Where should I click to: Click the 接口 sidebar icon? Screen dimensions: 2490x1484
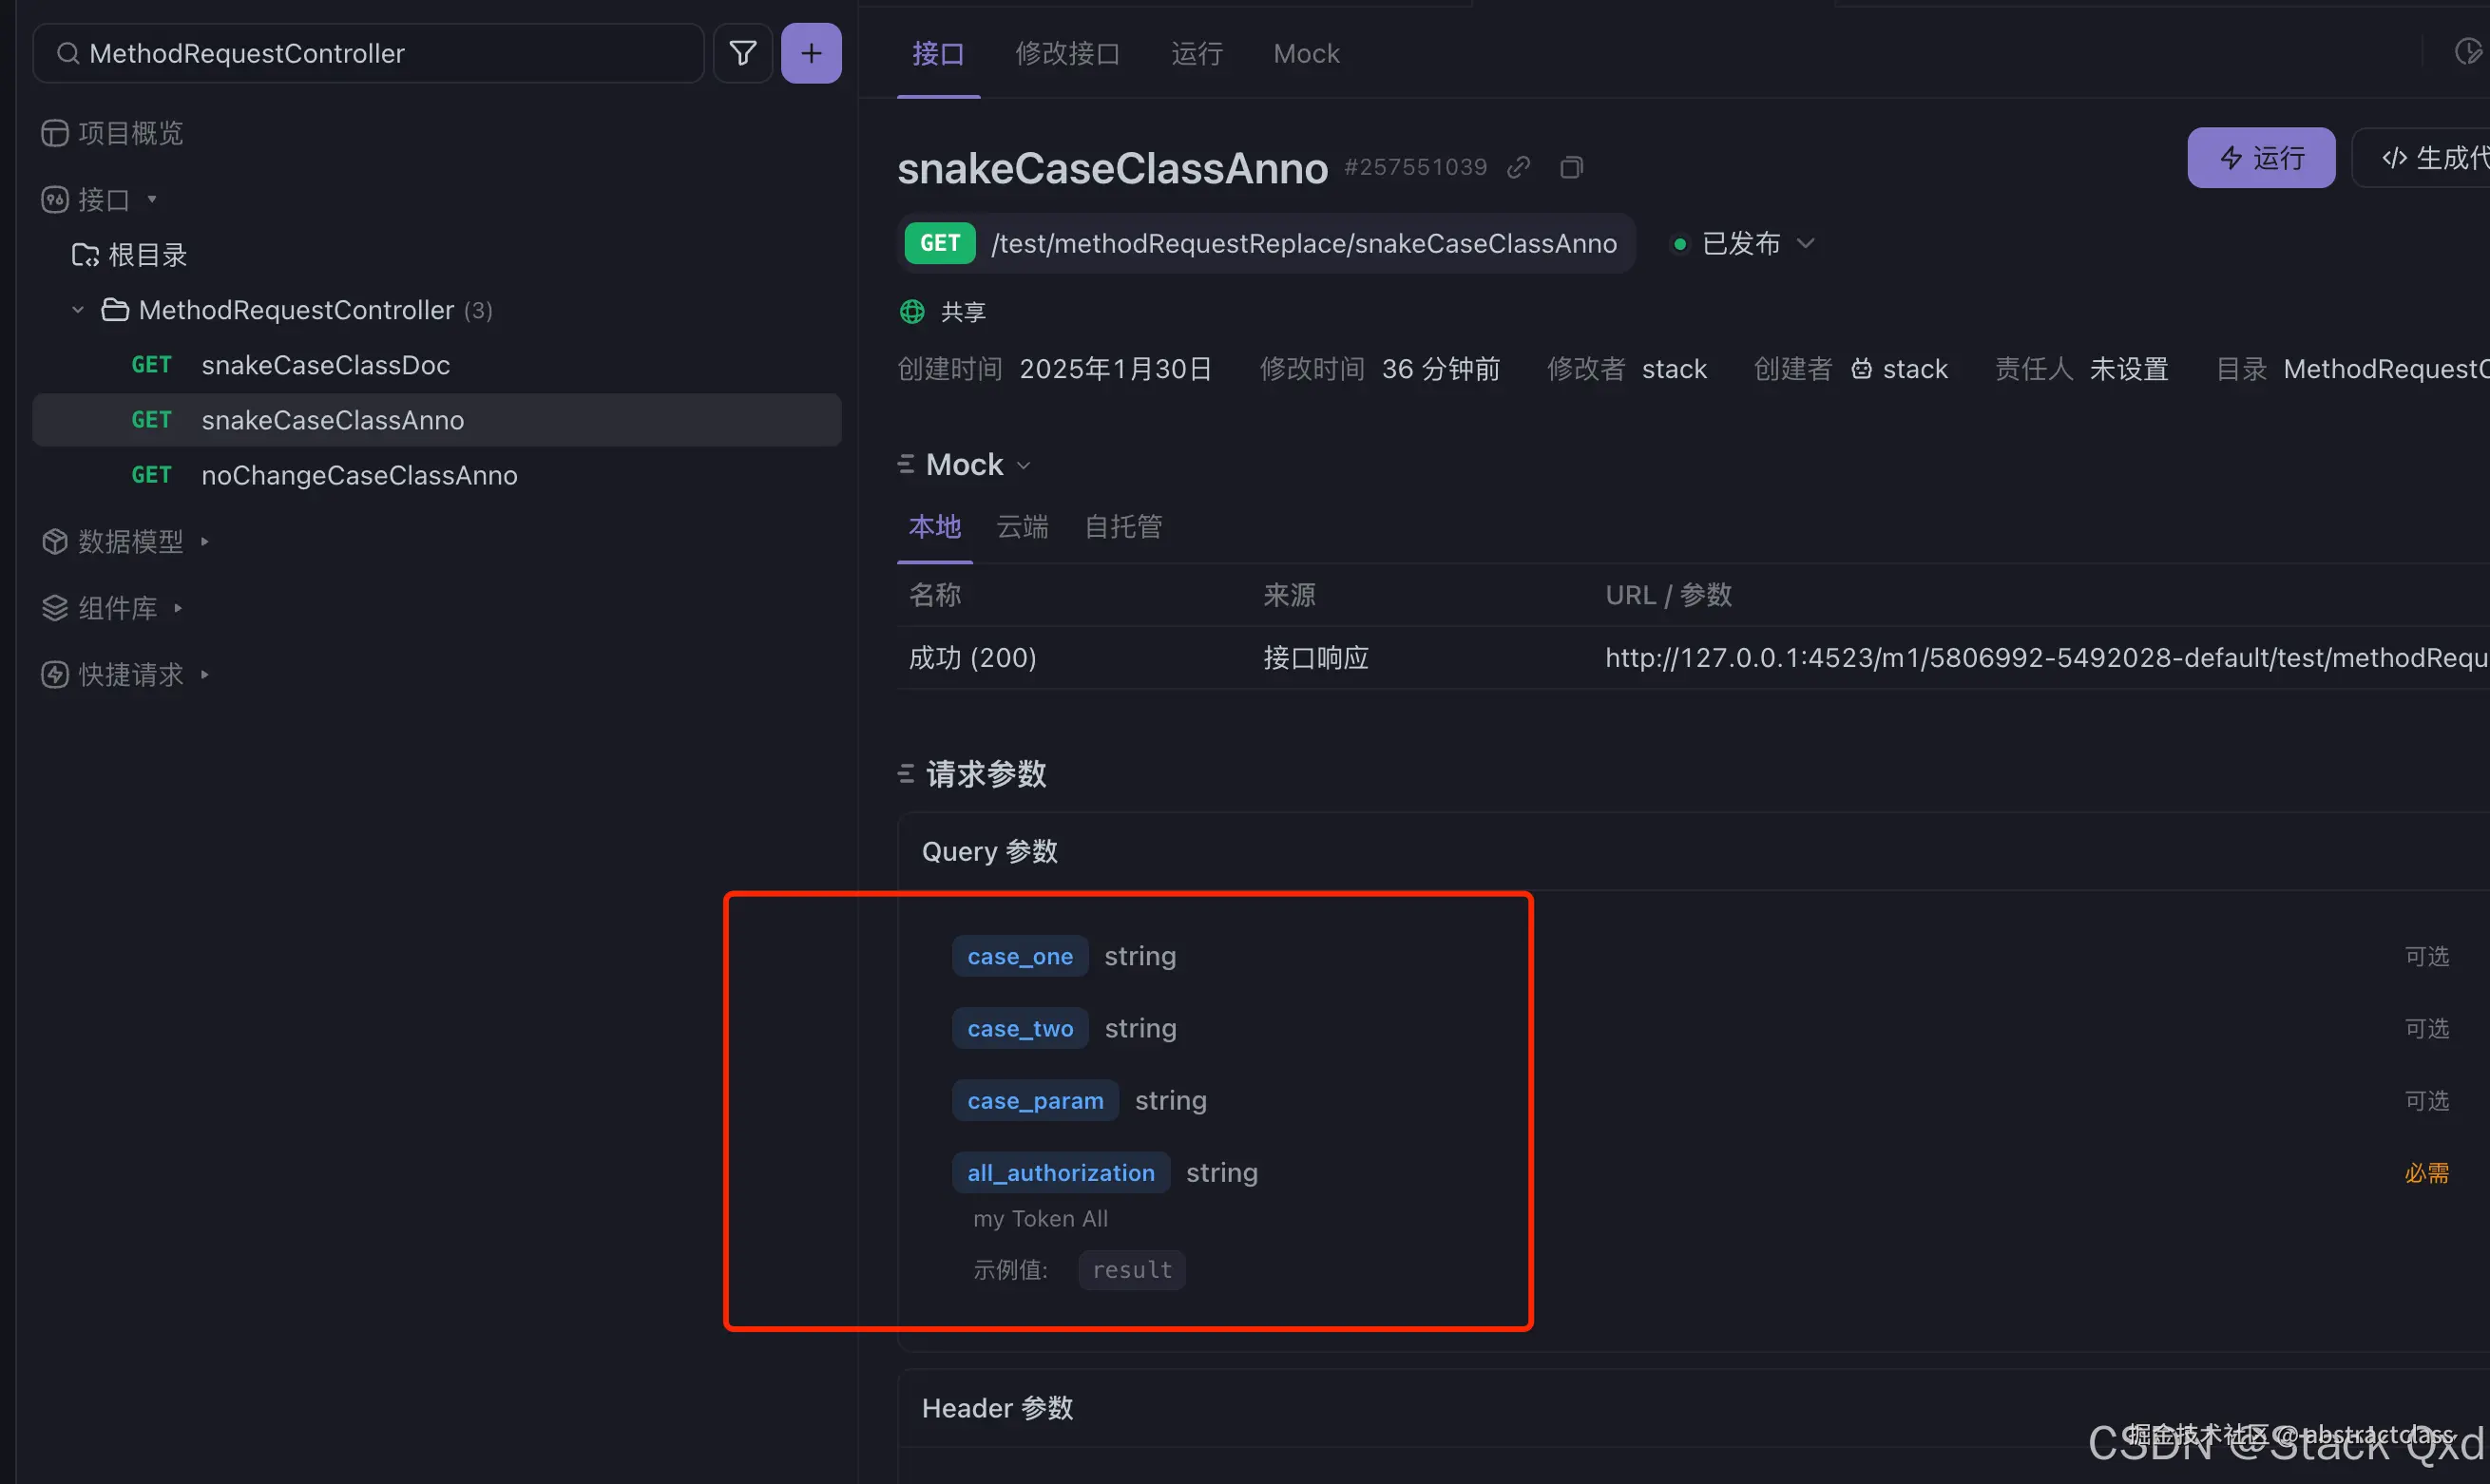[55, 199]
